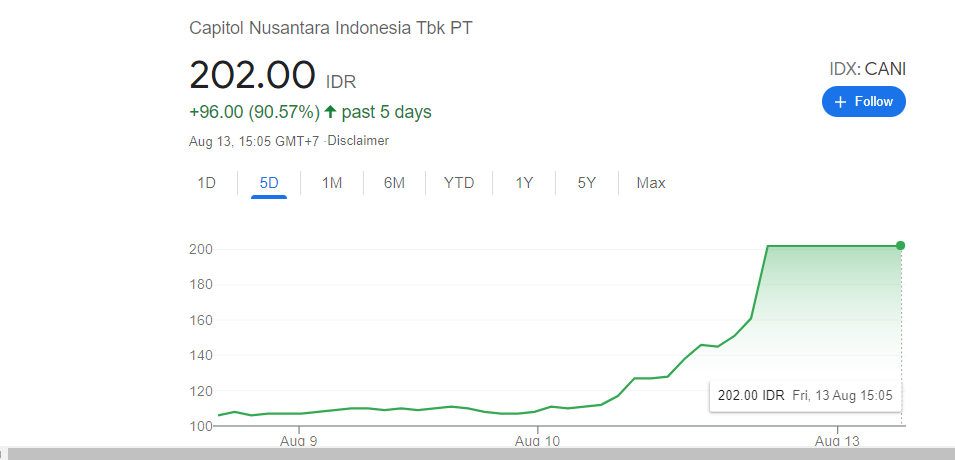Click the Capitol Nusantara Indonesia company title
The height and width of the screenshot is (460, 955).
[x=331, y=27]
